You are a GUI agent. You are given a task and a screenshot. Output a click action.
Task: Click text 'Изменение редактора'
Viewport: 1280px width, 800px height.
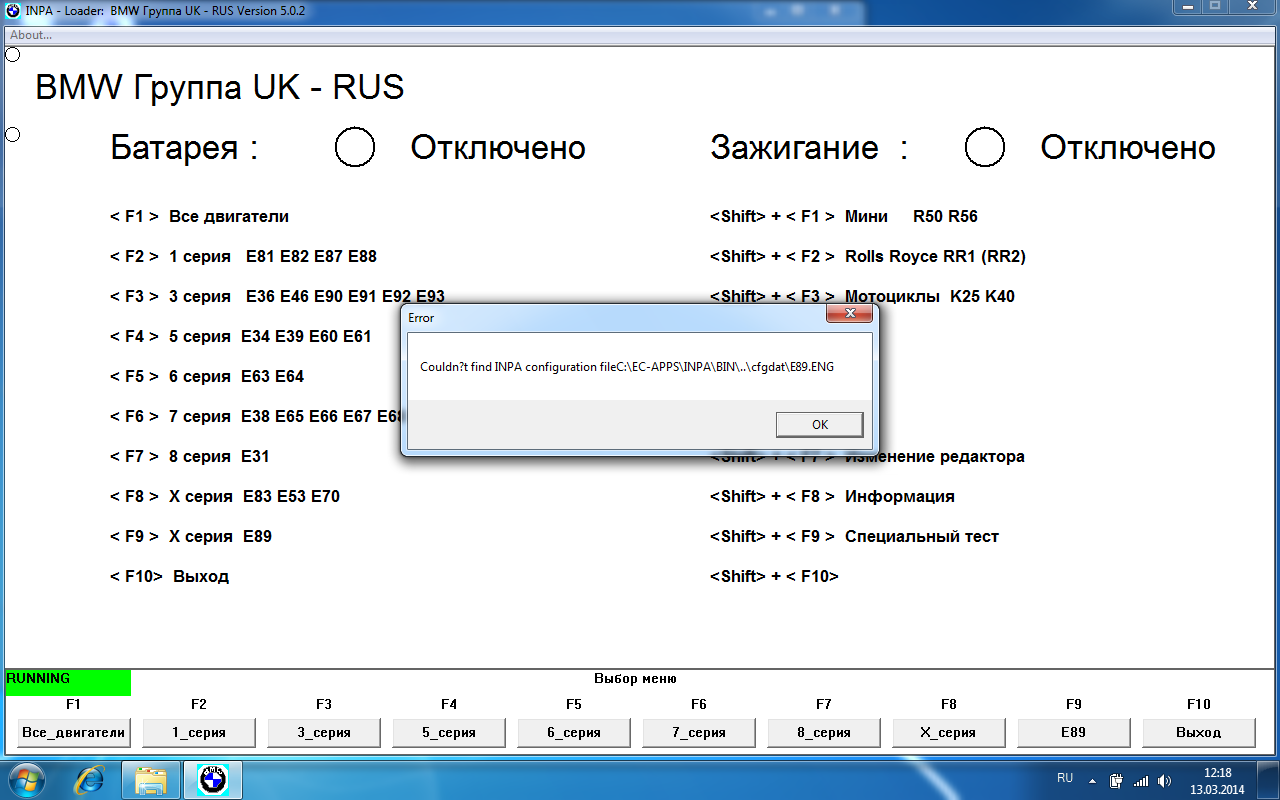(x=935, y=456)
